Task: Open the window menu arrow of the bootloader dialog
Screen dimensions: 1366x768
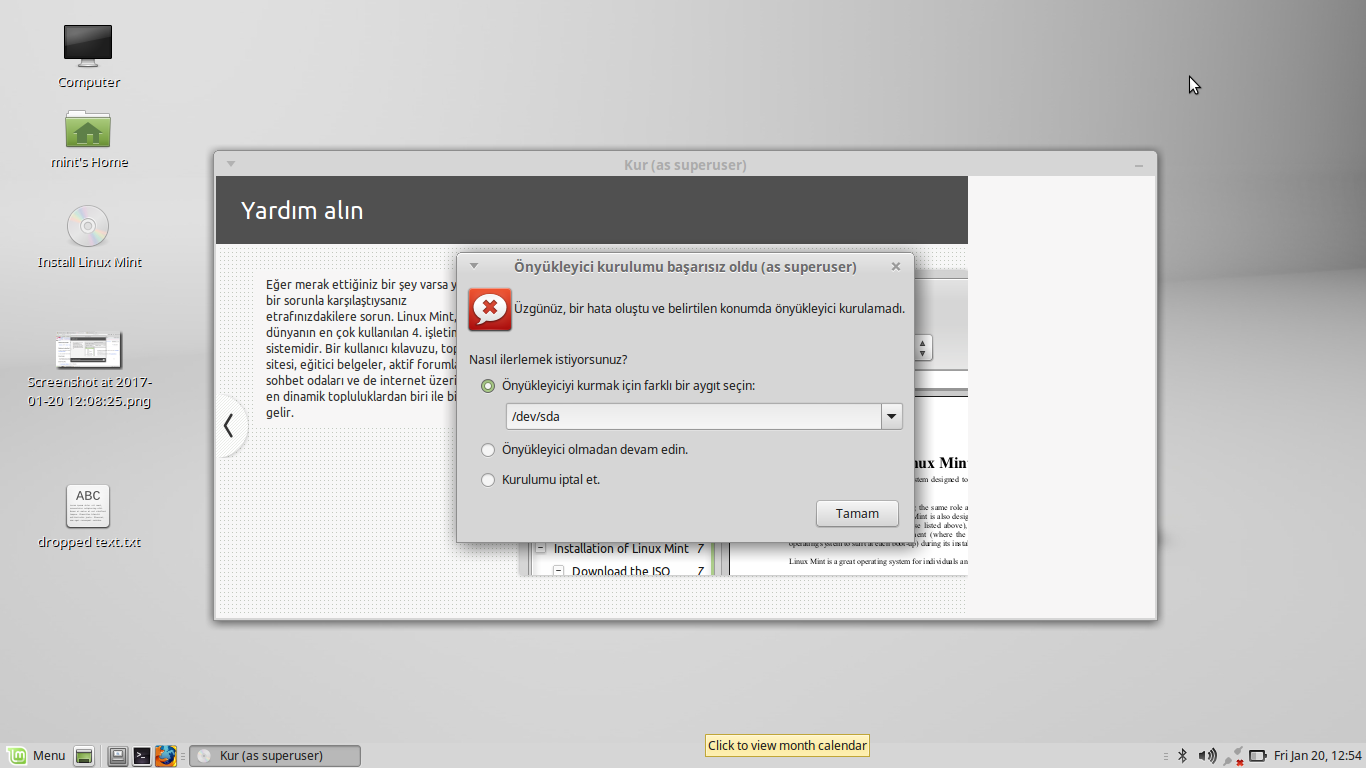Action: point(474,266)
